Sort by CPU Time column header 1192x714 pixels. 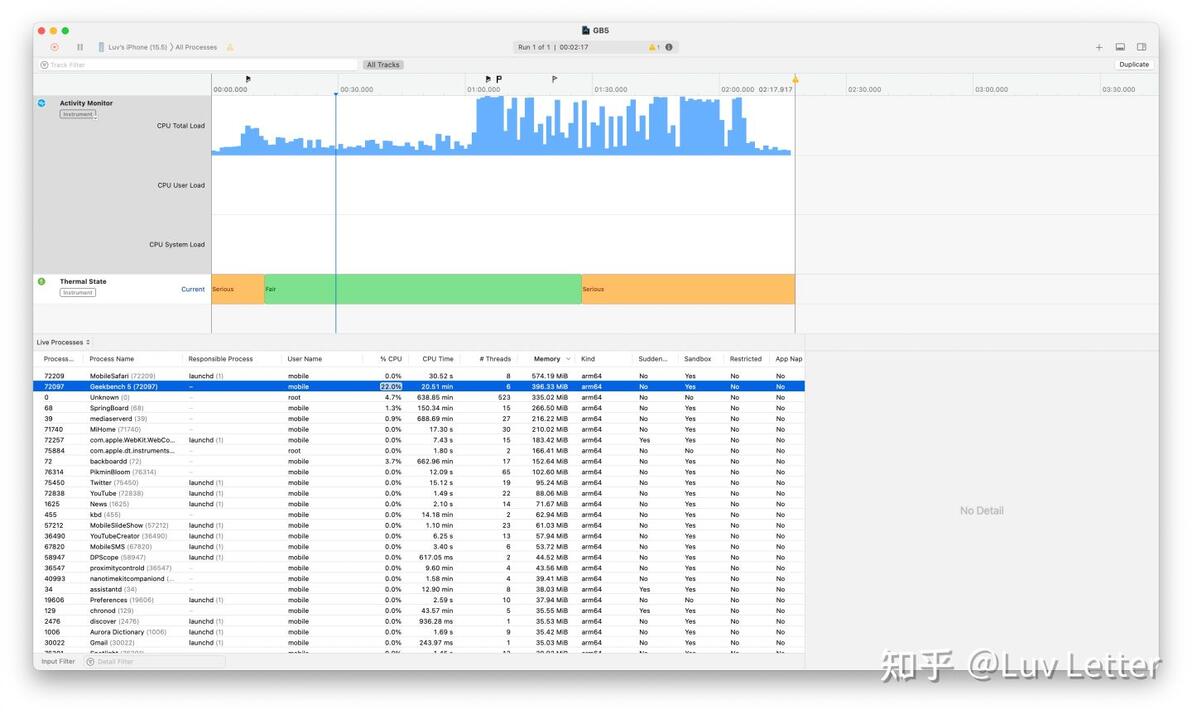pos(438,359)
